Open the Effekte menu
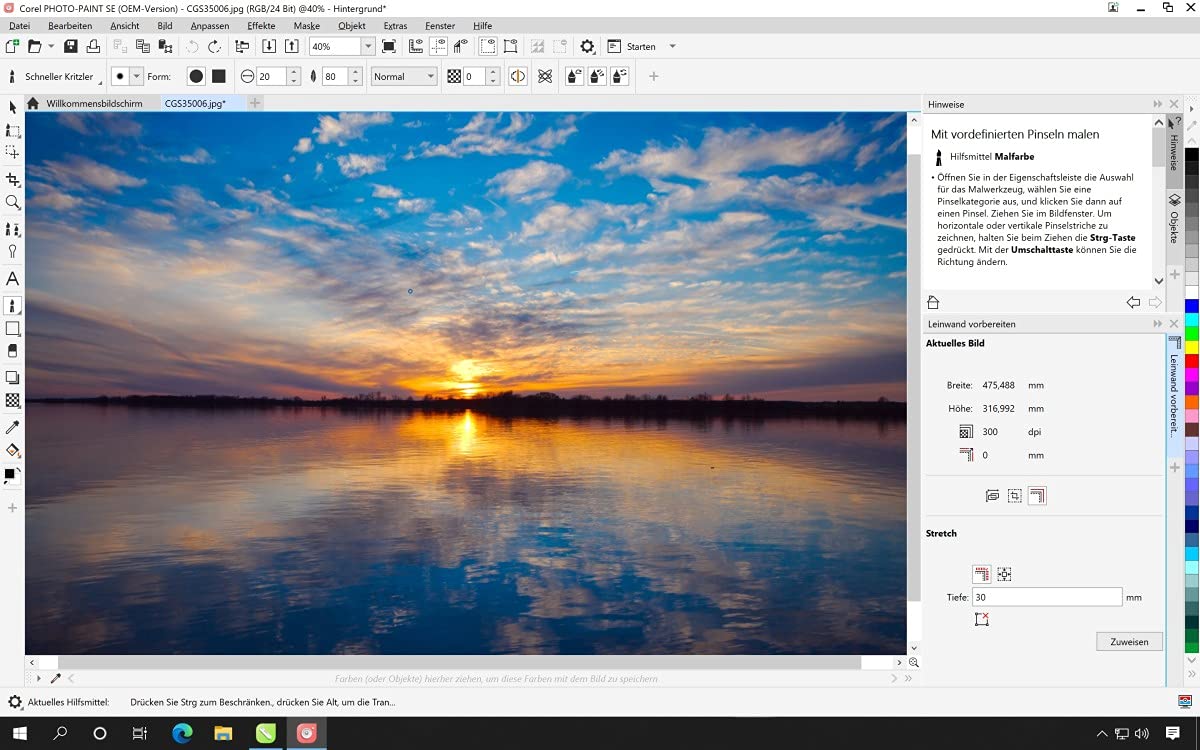 261,26
